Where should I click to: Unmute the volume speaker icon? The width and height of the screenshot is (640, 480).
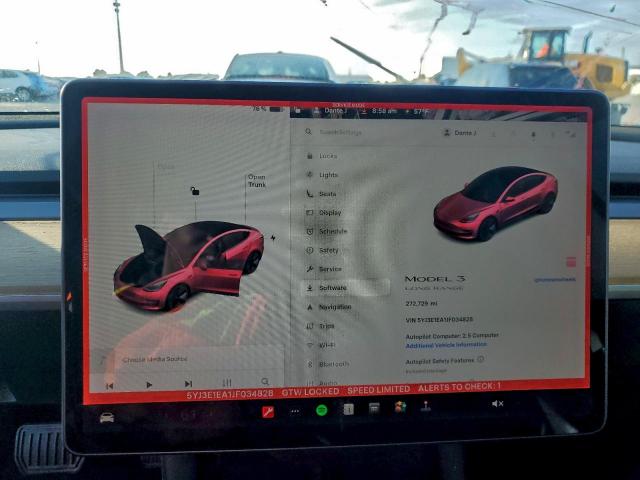tap(497, 404)
